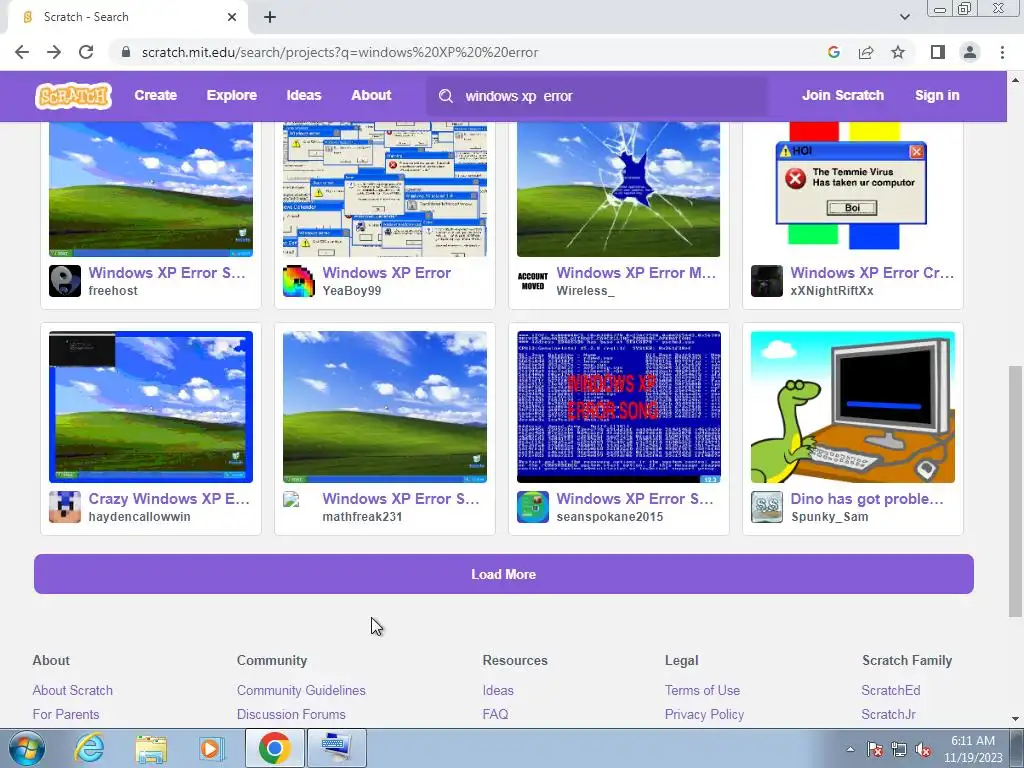The image size is (1024, 768).
Task: Click the username link xXNightRiftXx
Action: (831, 291)
